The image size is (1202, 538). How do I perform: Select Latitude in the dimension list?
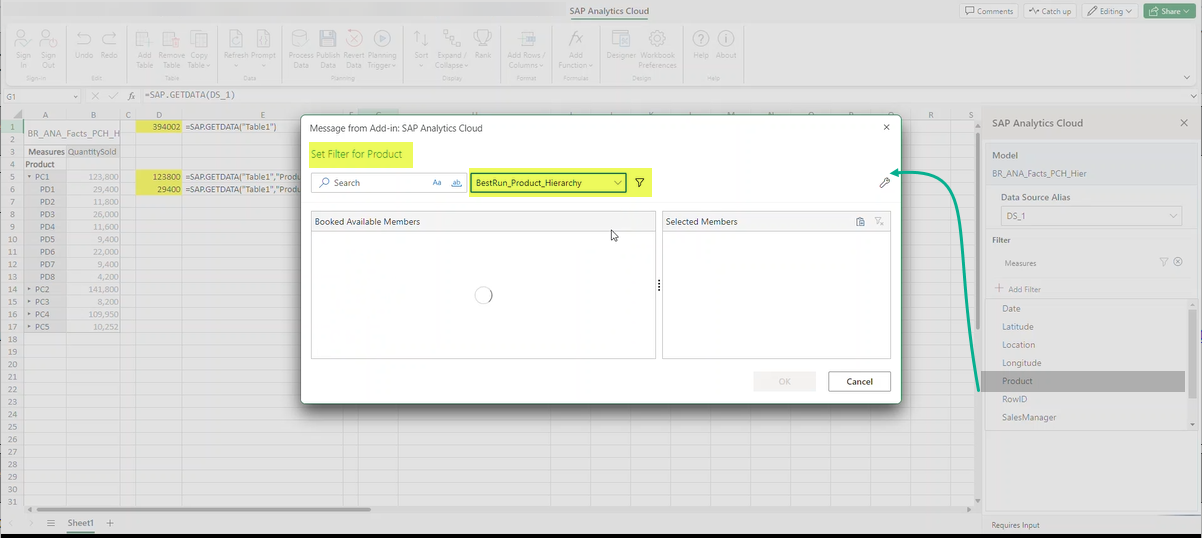tap(1085, 327)
